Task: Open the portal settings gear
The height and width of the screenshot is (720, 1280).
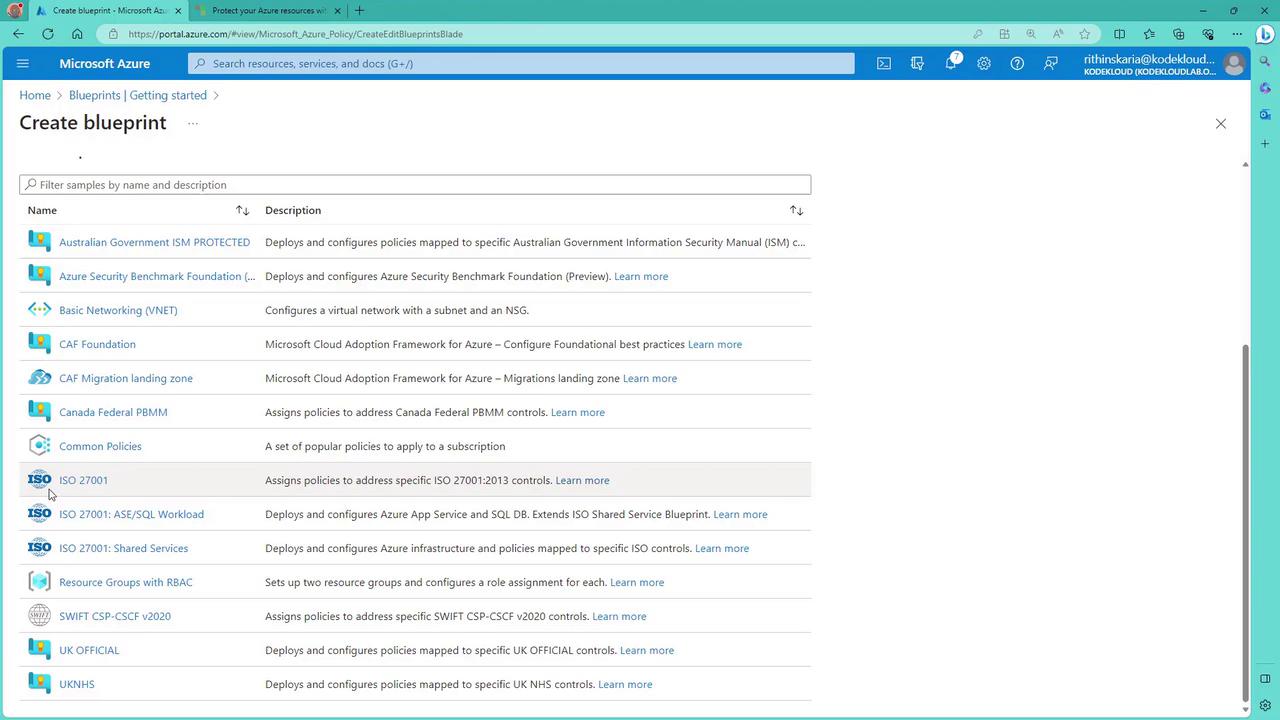Action: pyautogui.click(x=984, y=63)
